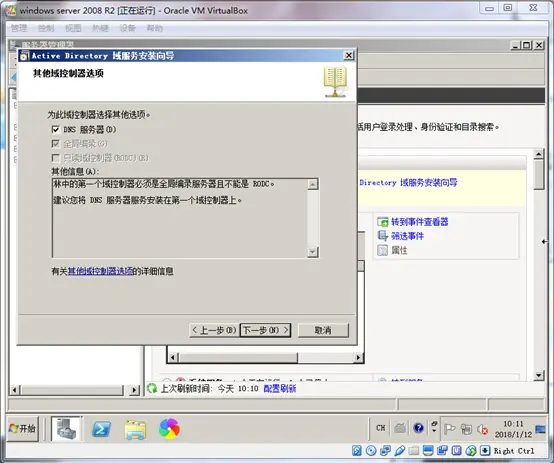Click Server Manager vertical scrollbar up arrow

pos(538,154)
